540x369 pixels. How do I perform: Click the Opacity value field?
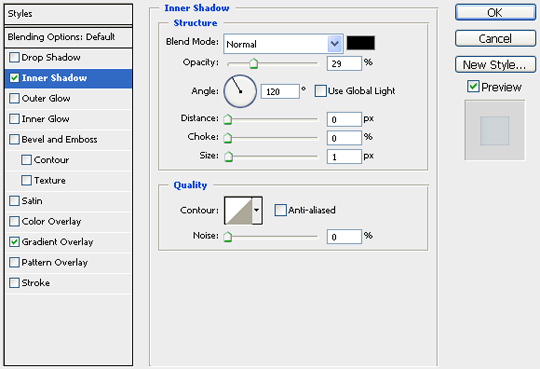[x=344, y=63]
